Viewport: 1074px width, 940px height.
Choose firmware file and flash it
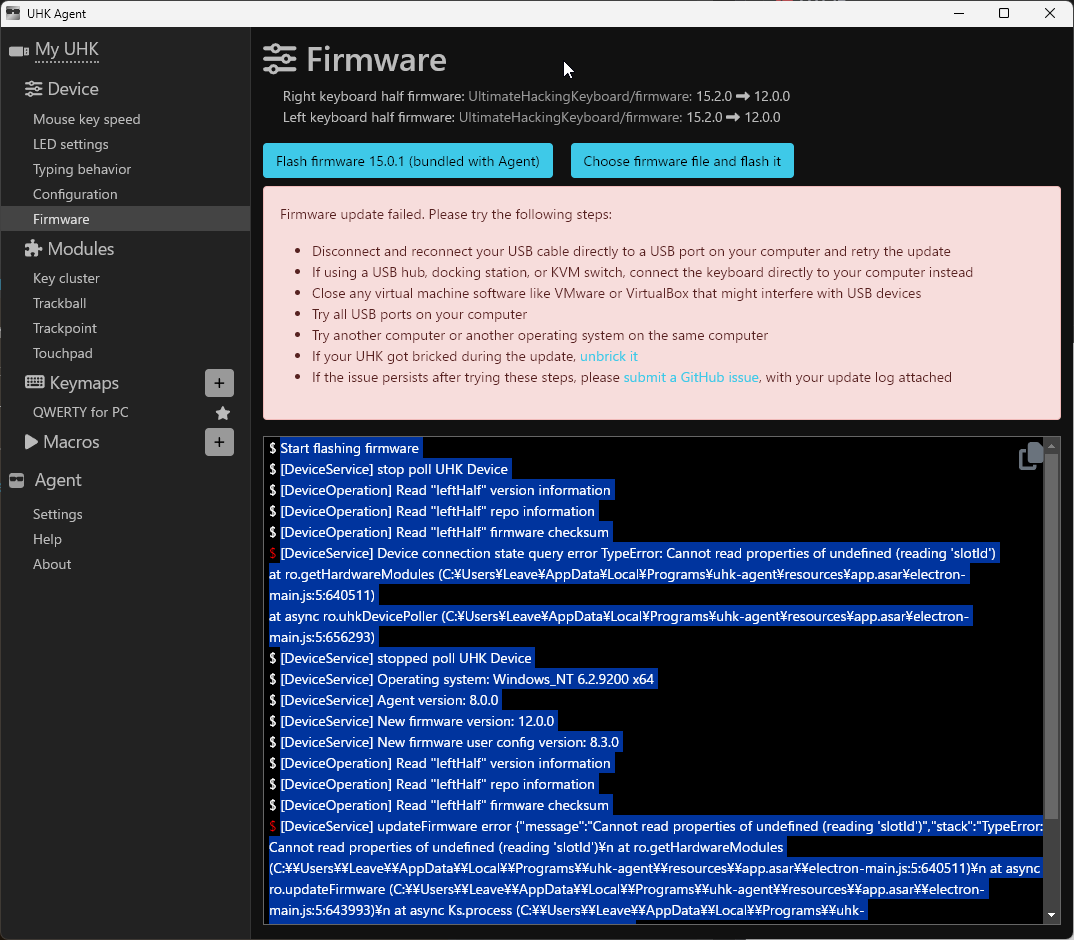(682, 161)
